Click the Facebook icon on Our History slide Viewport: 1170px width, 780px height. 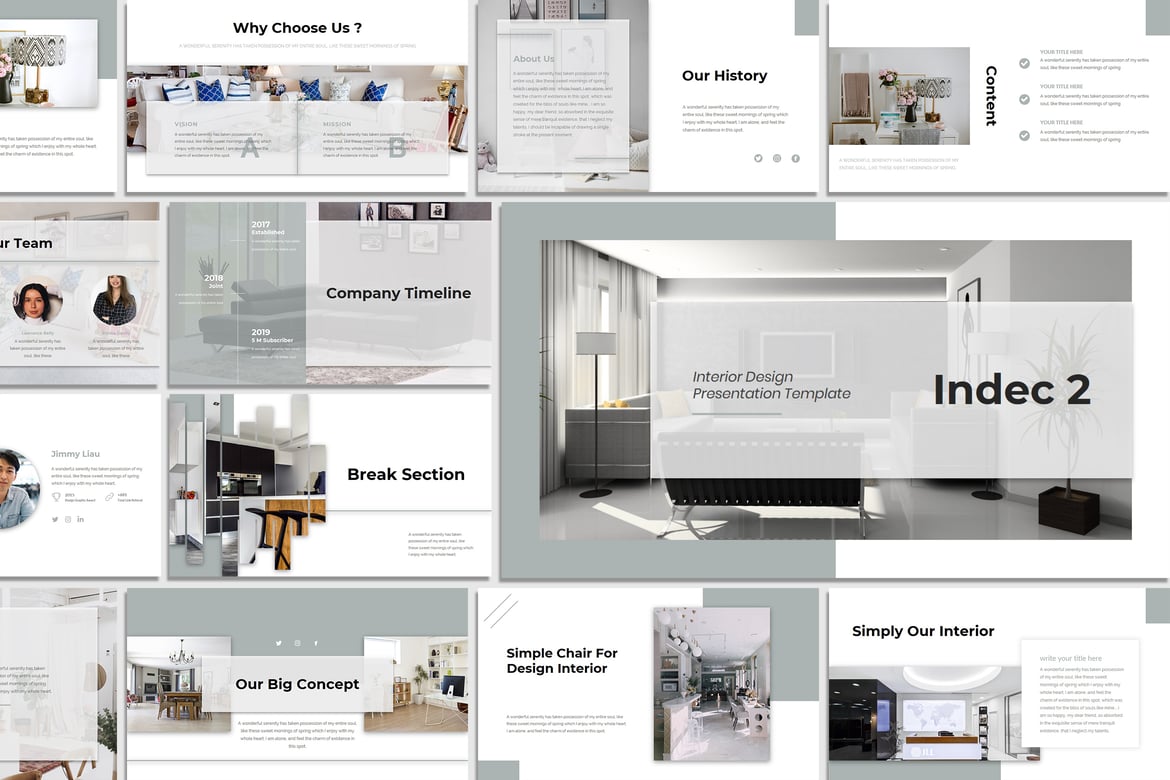point(795,158)
